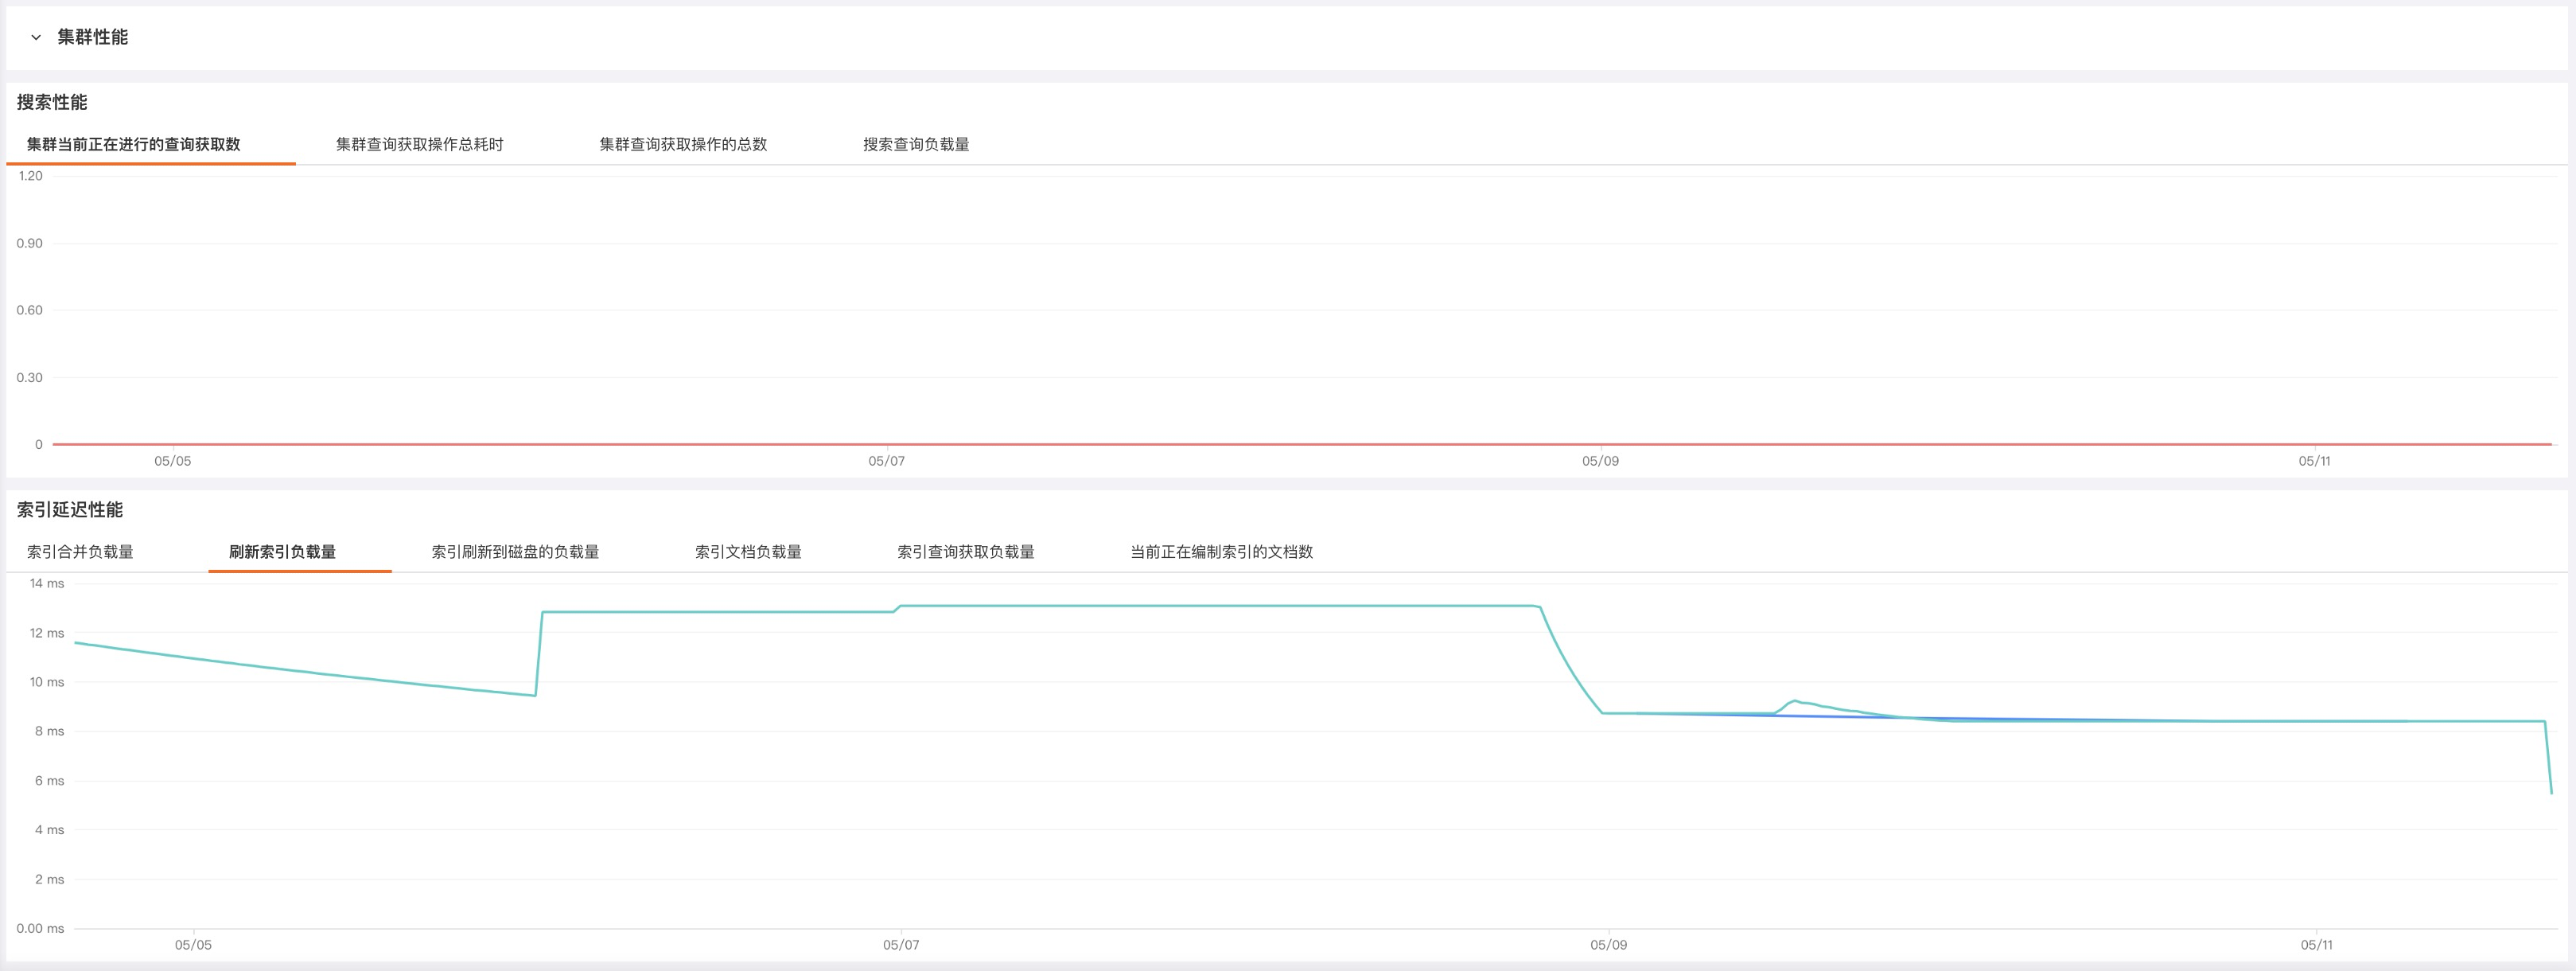This screenshot has width=2576, height=971.
Task: Click the red zero line in search chart
Action: coord(1200,444)
